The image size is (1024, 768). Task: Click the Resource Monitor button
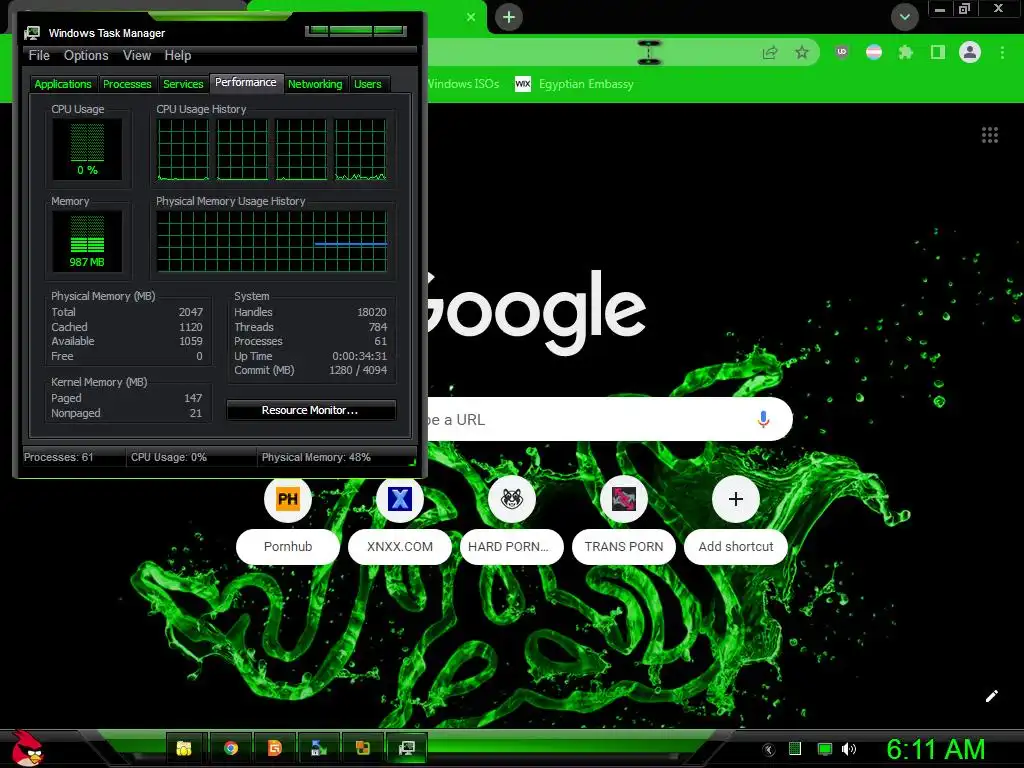coord(311,410)
